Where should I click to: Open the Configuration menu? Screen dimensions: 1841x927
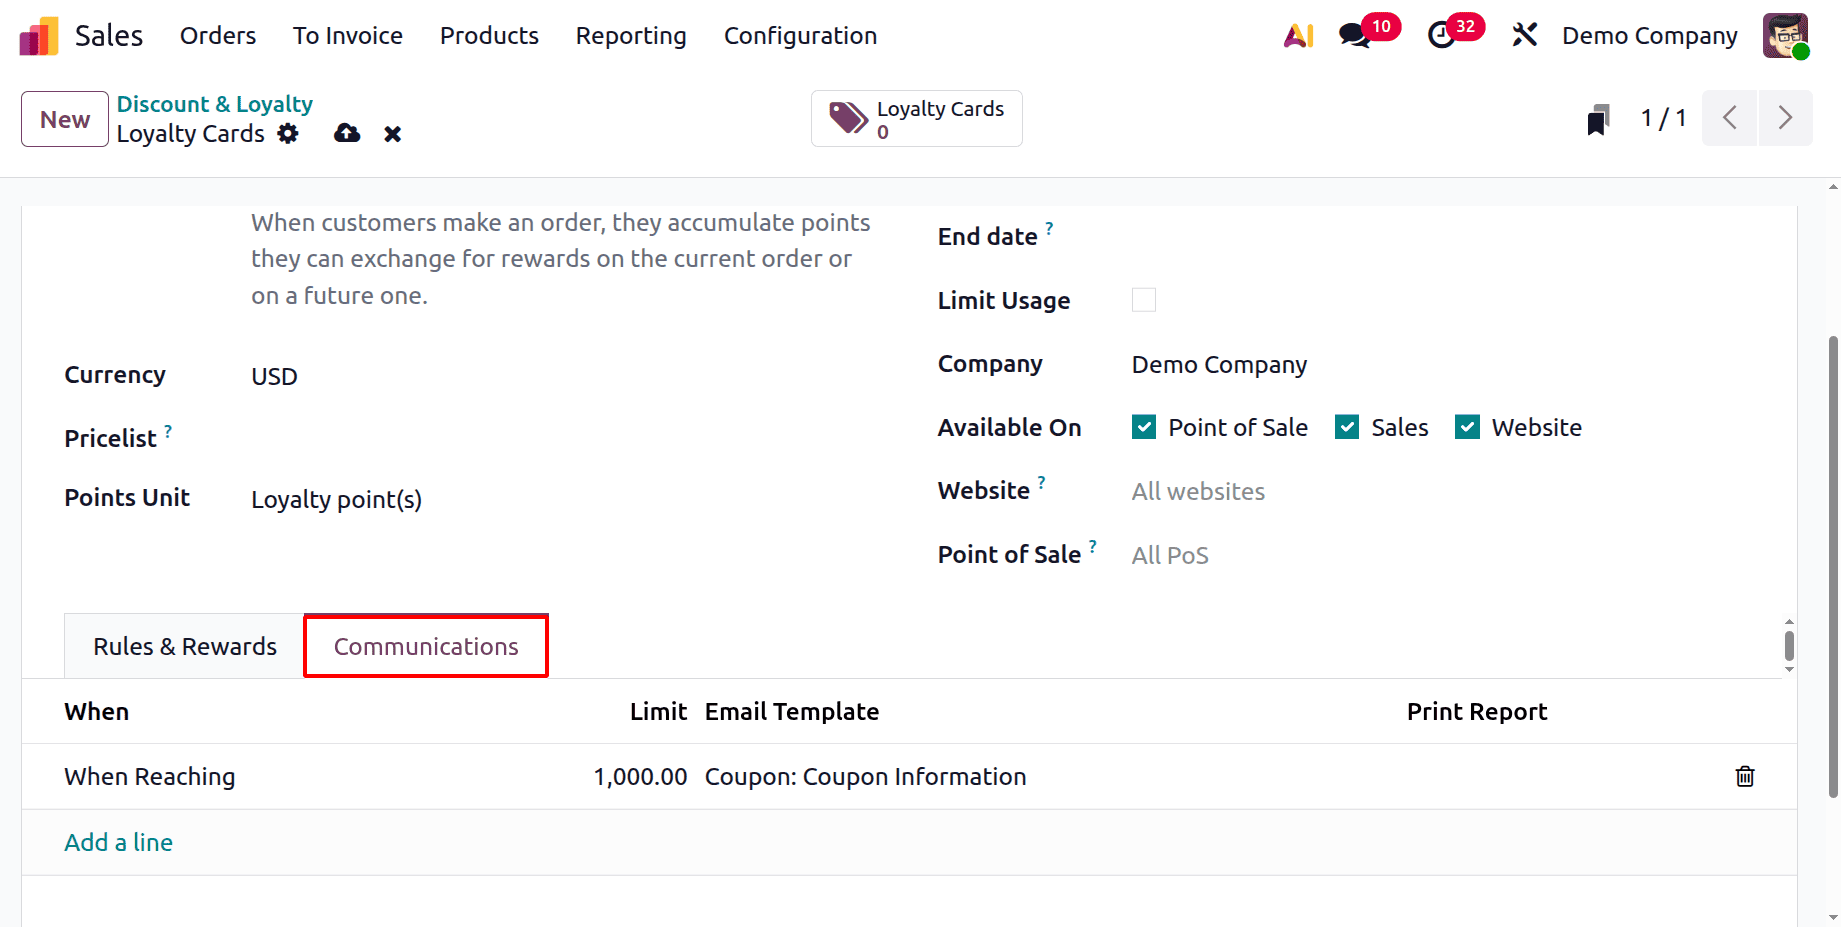coord(800,35)
